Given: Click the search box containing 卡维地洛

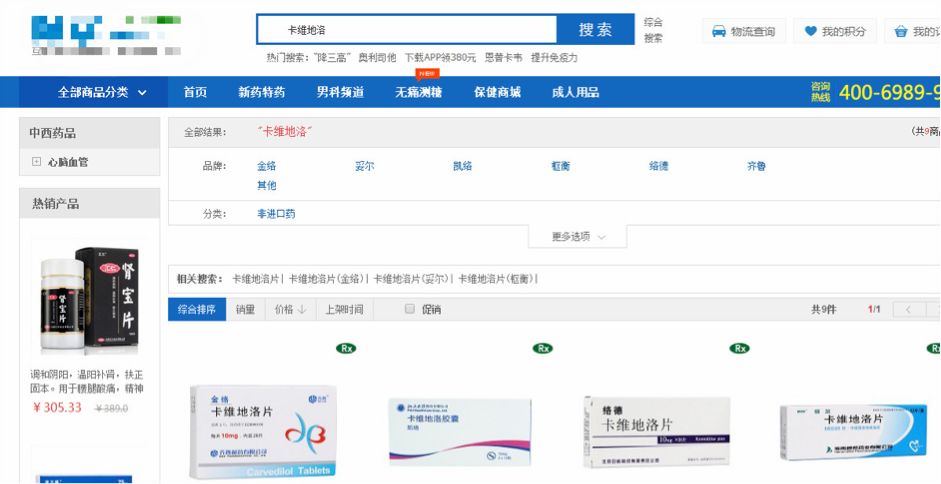Looking at the screenshot, I should 407,29.
